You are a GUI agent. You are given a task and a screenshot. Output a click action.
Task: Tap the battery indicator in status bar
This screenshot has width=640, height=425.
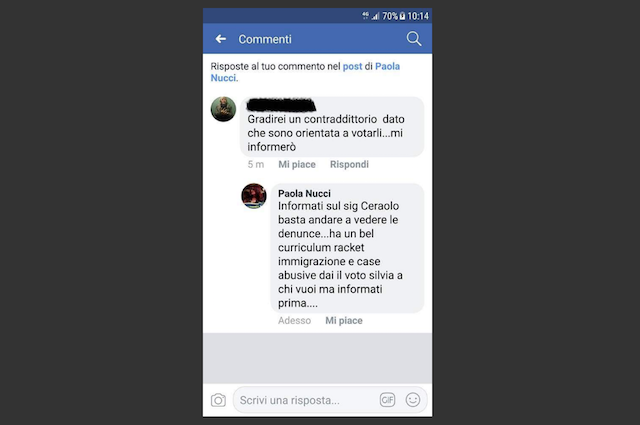pyautogui.click(x=402, y=16)
